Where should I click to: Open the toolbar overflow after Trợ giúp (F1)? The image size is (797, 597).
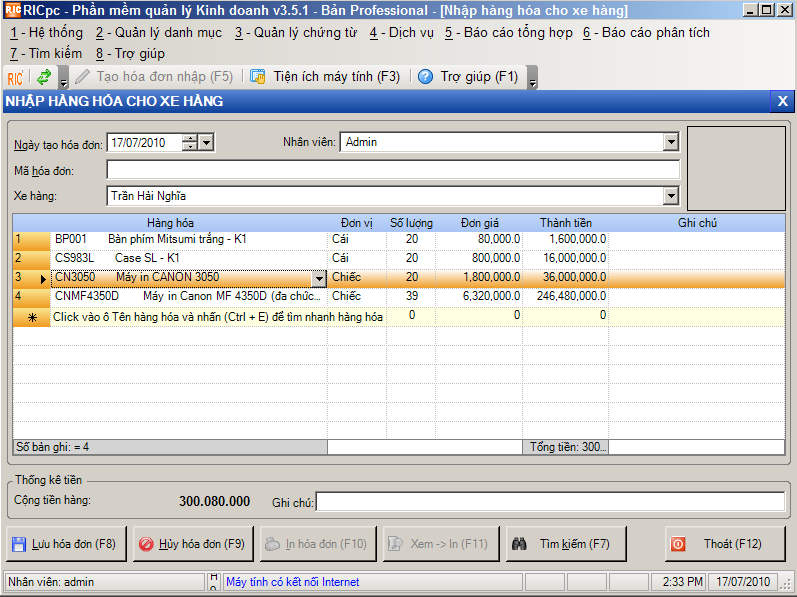[532, 77]
